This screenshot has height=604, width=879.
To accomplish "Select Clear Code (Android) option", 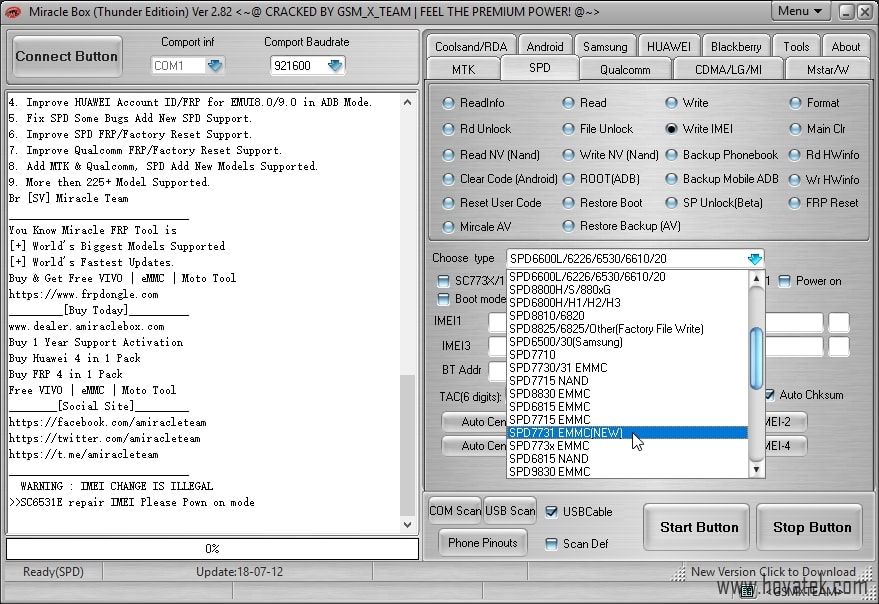I will click(x=500, y=178).
